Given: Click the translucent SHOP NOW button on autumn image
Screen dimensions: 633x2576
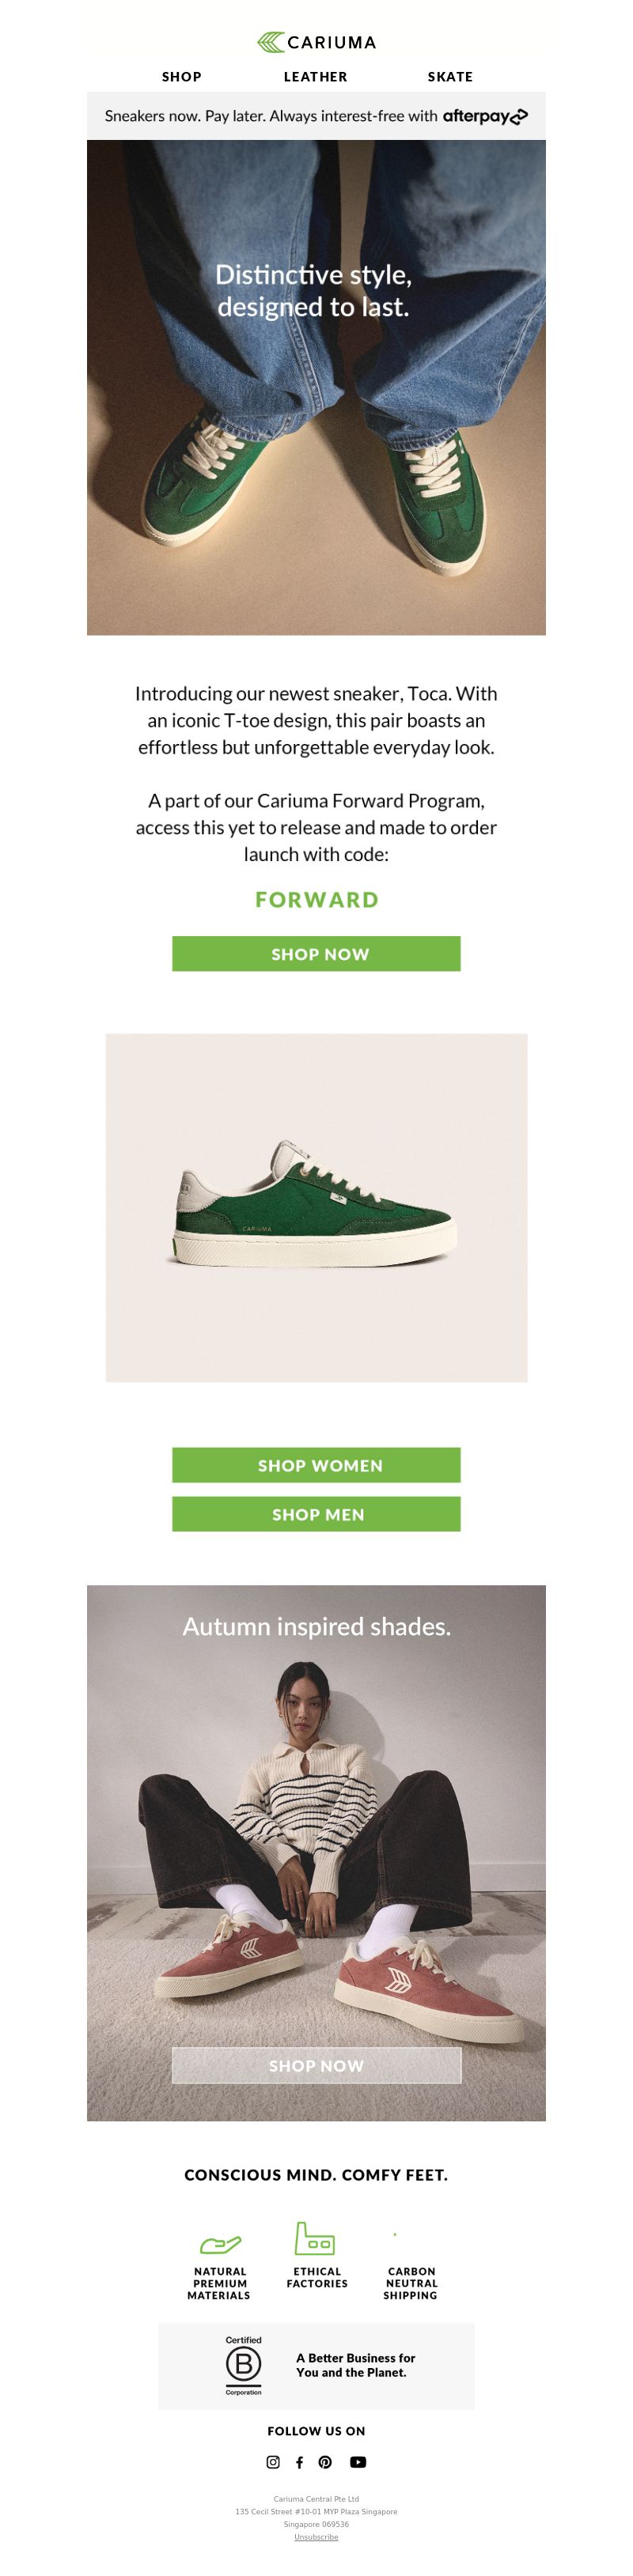Looking at the screenshot, I should pyautogui.click(x=316, y=2065).
